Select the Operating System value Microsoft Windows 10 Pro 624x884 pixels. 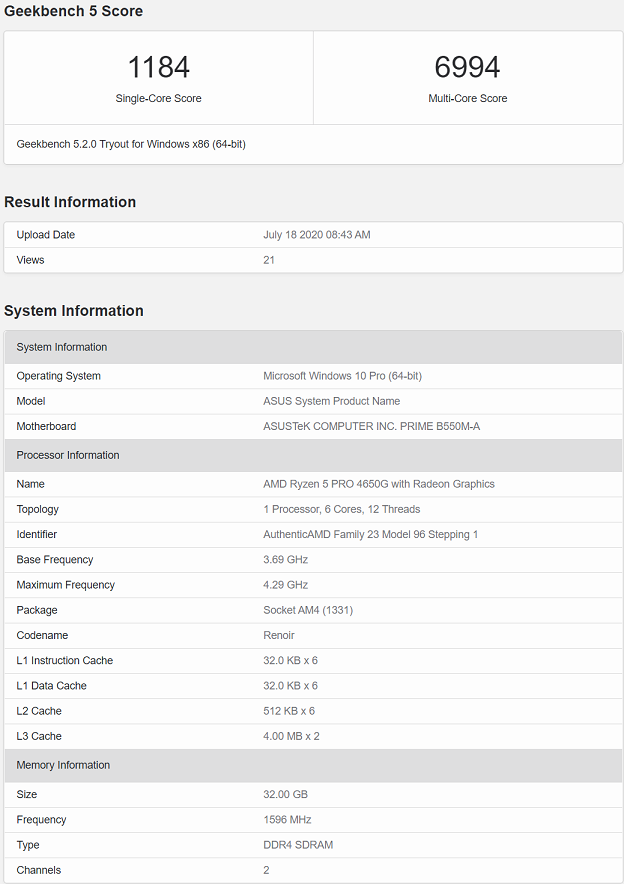click(342, 376)
